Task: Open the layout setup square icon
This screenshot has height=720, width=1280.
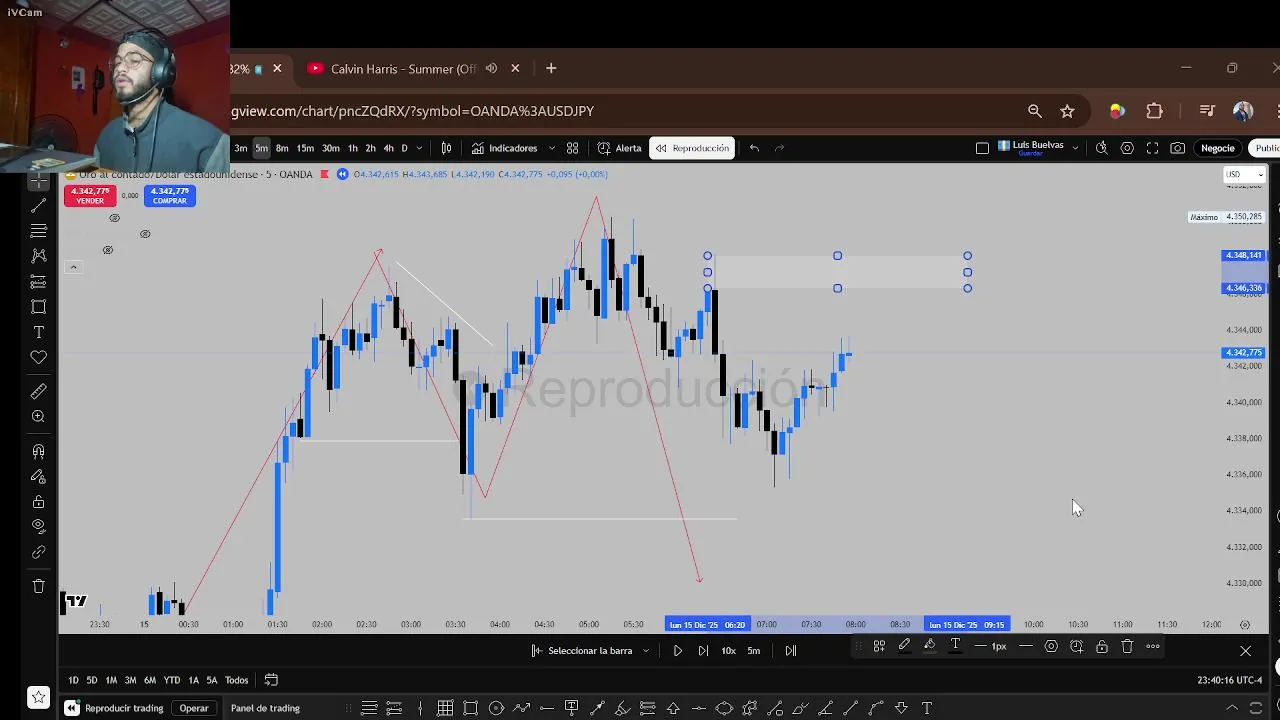Action: pos(982,148)
